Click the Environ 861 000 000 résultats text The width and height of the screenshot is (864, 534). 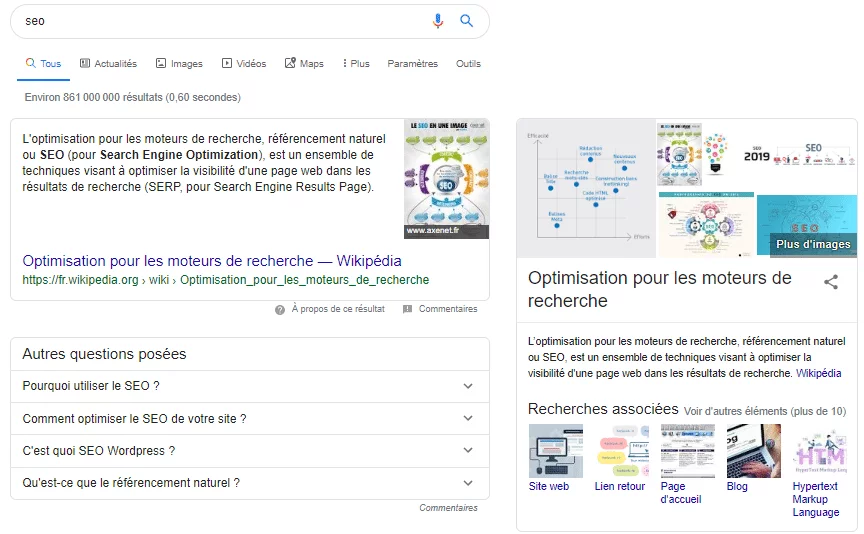point(133,98)
